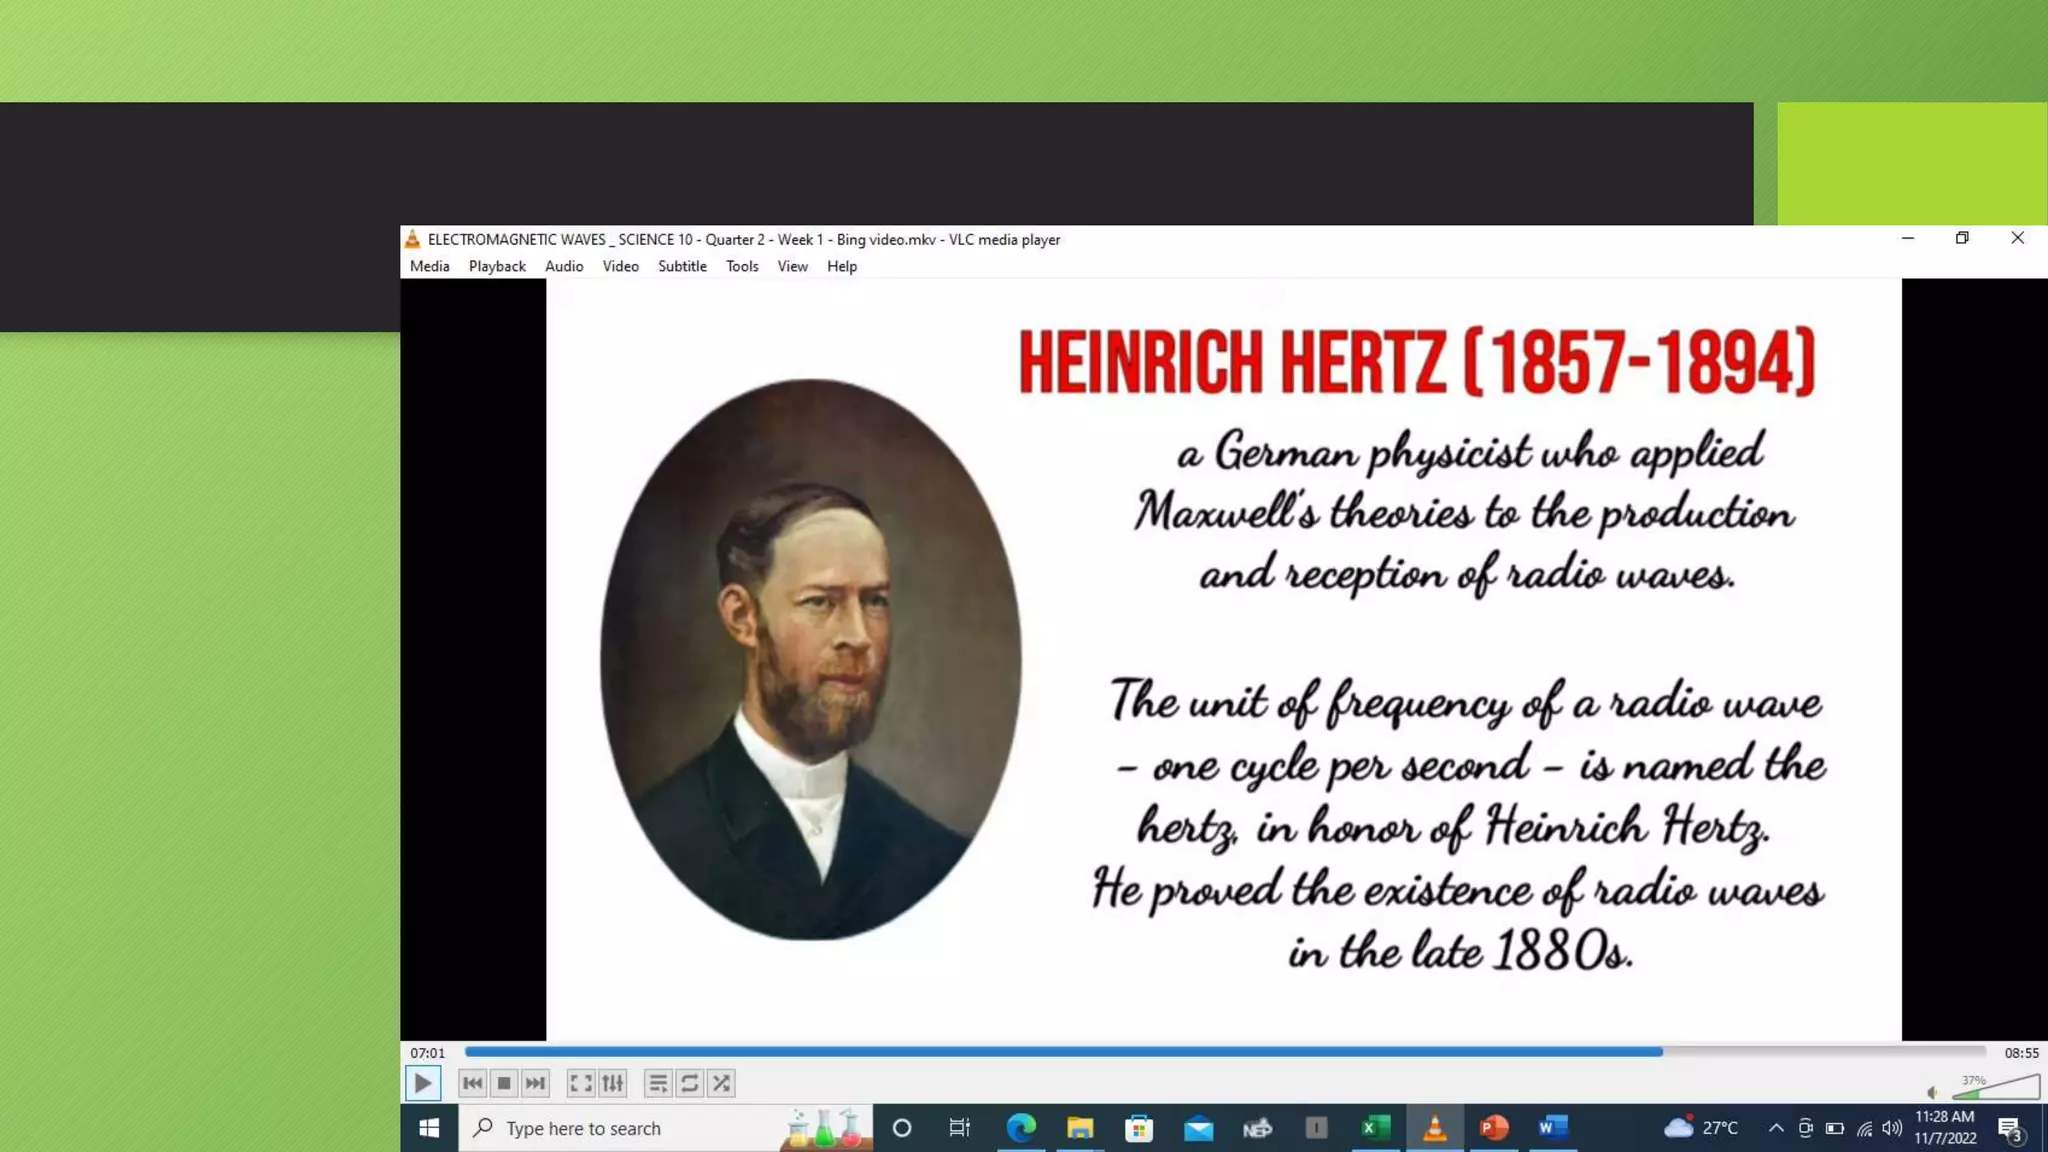Close the VLC media player window
The image size is (2048, 1152).
pyautogui.click(x=2017, y=238)
